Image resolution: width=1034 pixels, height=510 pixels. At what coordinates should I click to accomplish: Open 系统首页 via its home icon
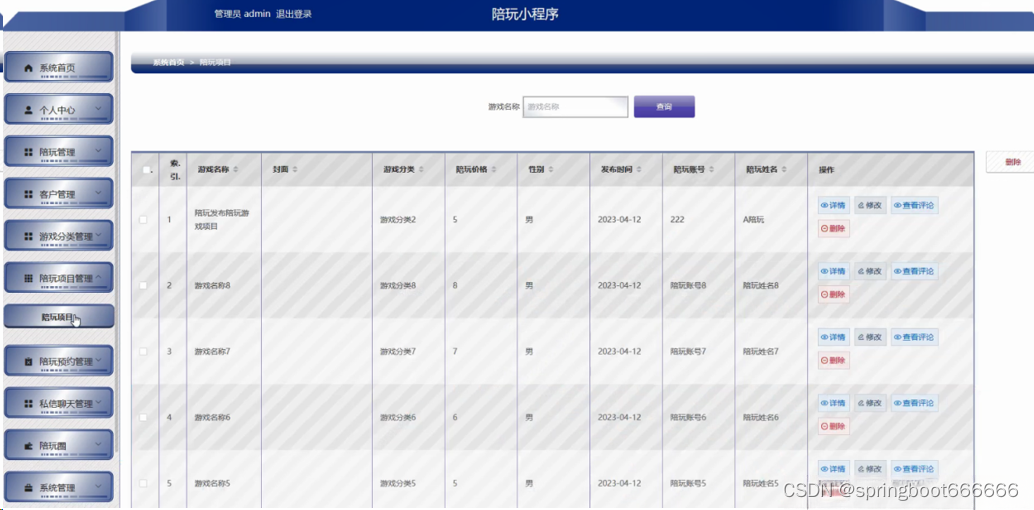pos(28,68)
